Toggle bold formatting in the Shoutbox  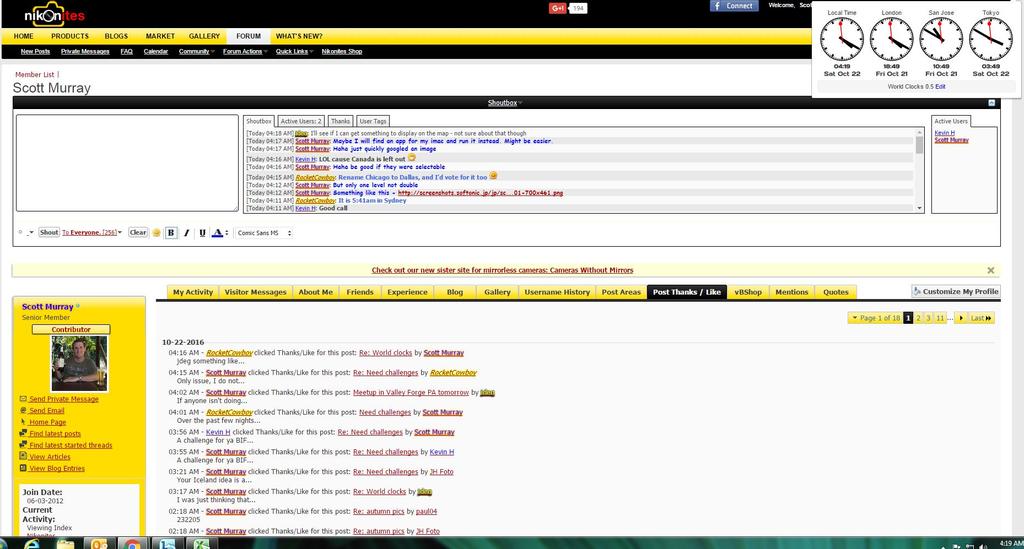(x=171, y=233)
